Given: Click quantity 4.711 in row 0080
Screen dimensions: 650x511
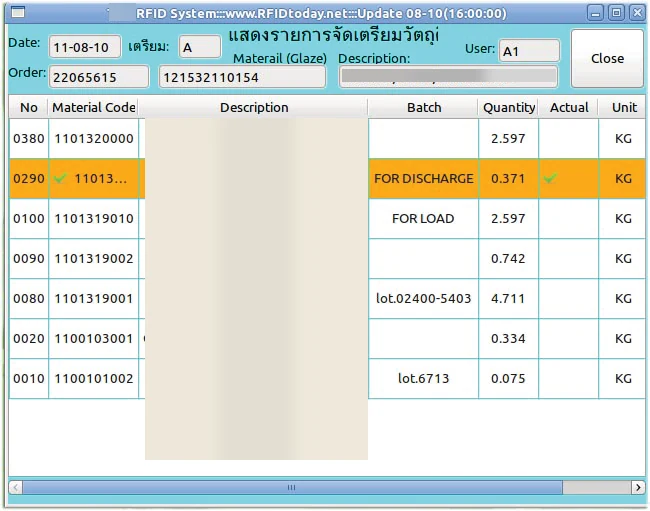Looking at the screenshot, I should point(508,298).
